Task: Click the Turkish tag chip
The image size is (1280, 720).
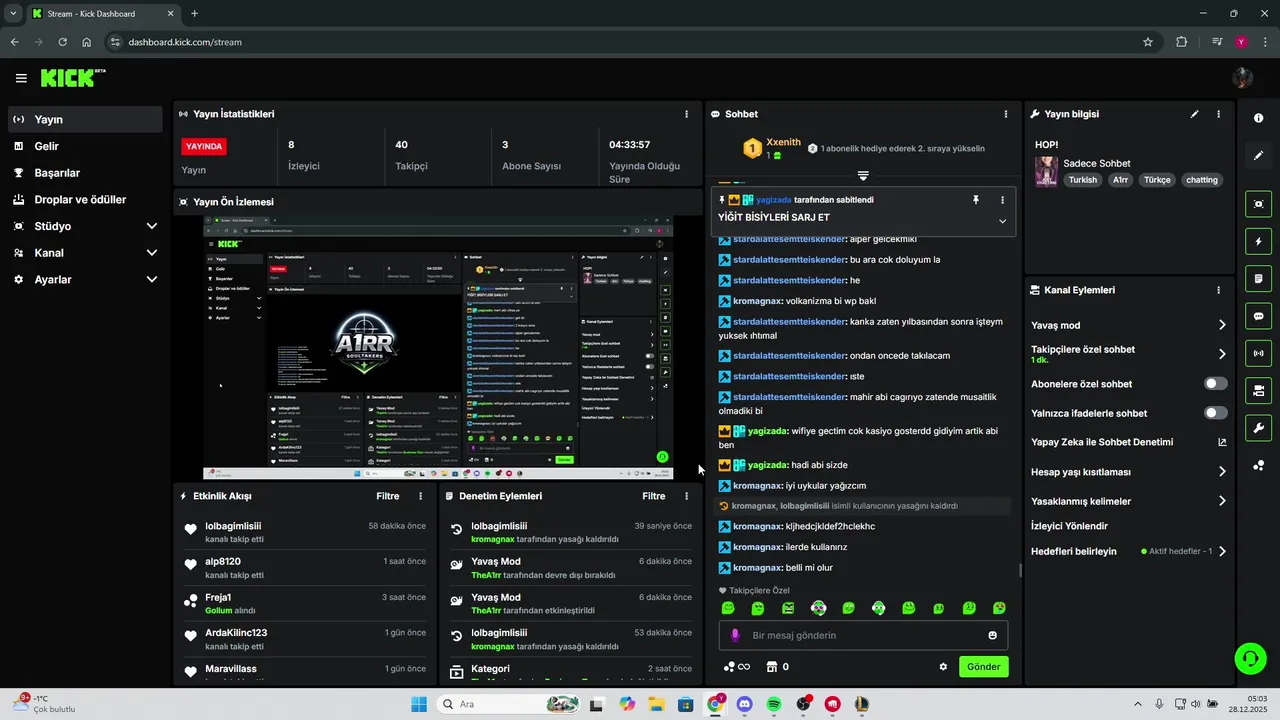Action: click(1082, 180)
